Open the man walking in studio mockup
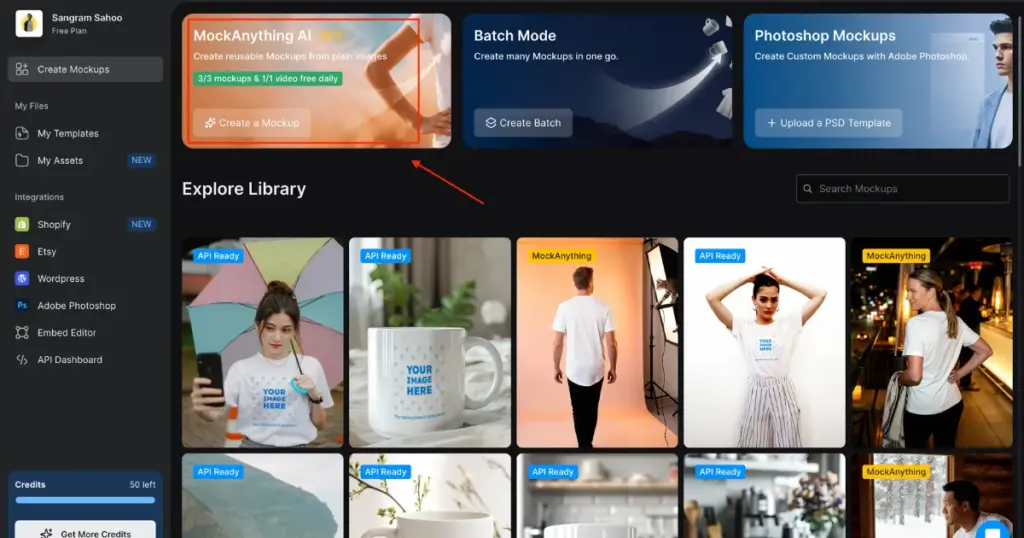The width and height of the screenshot is (1024, 538). pyautogui.click(x=597, y=342)
